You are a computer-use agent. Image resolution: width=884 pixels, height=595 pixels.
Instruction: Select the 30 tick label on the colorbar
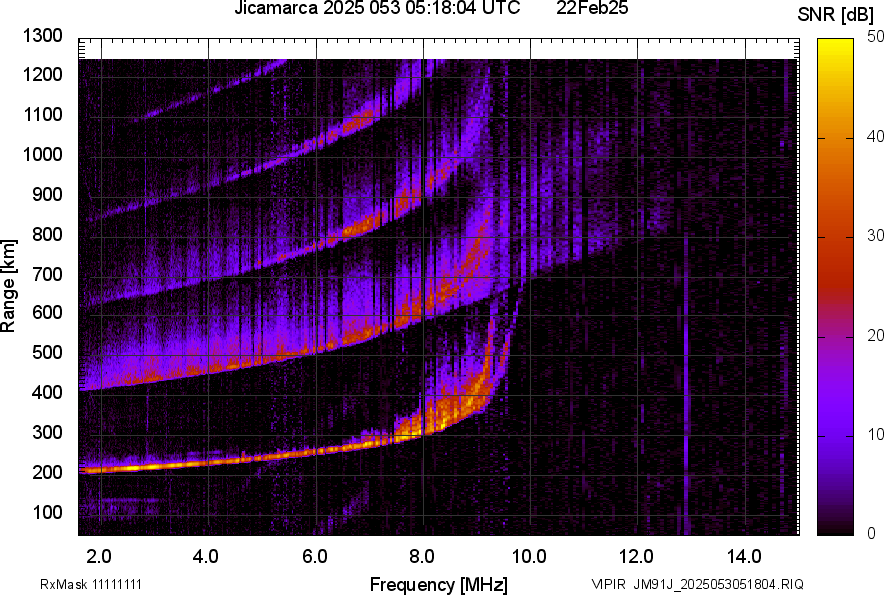pyautogui.click(x=876, y=236)
